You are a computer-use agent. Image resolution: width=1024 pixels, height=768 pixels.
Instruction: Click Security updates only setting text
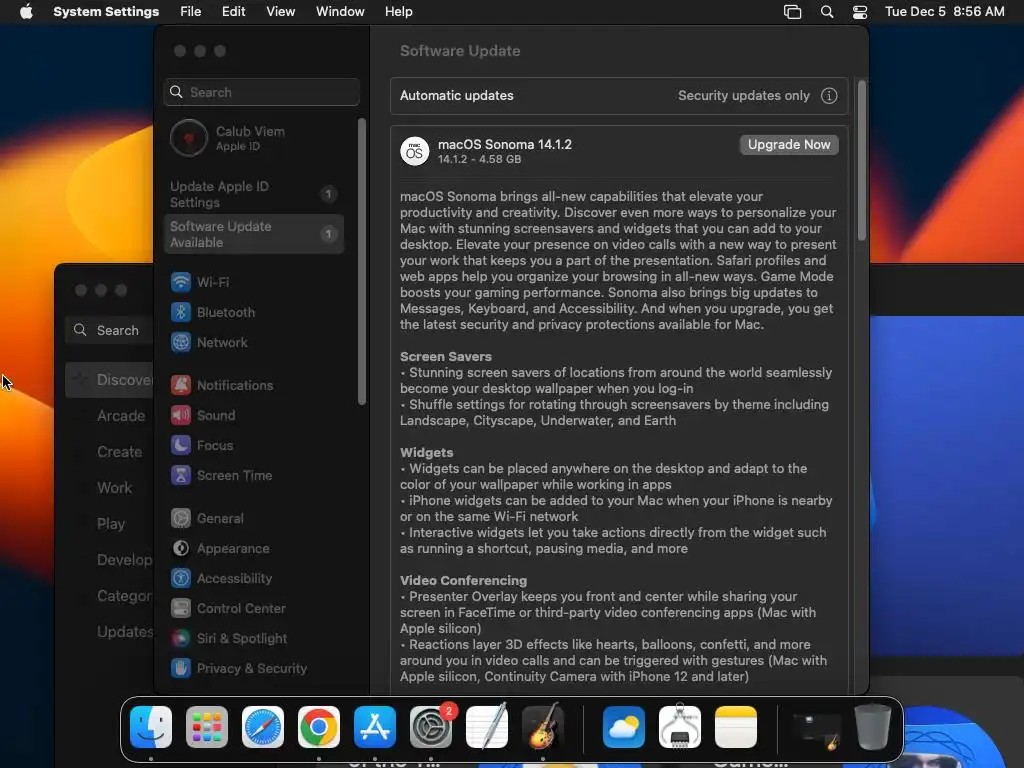coord(743,96)
